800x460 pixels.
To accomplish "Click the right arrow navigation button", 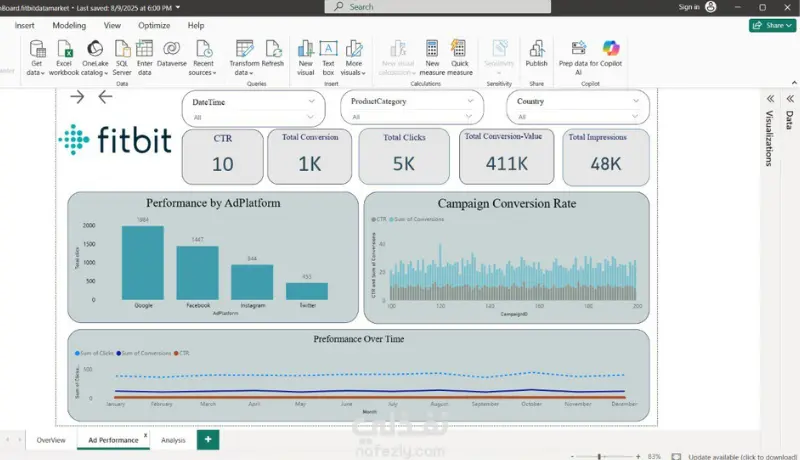I will [x=77, y=97].
